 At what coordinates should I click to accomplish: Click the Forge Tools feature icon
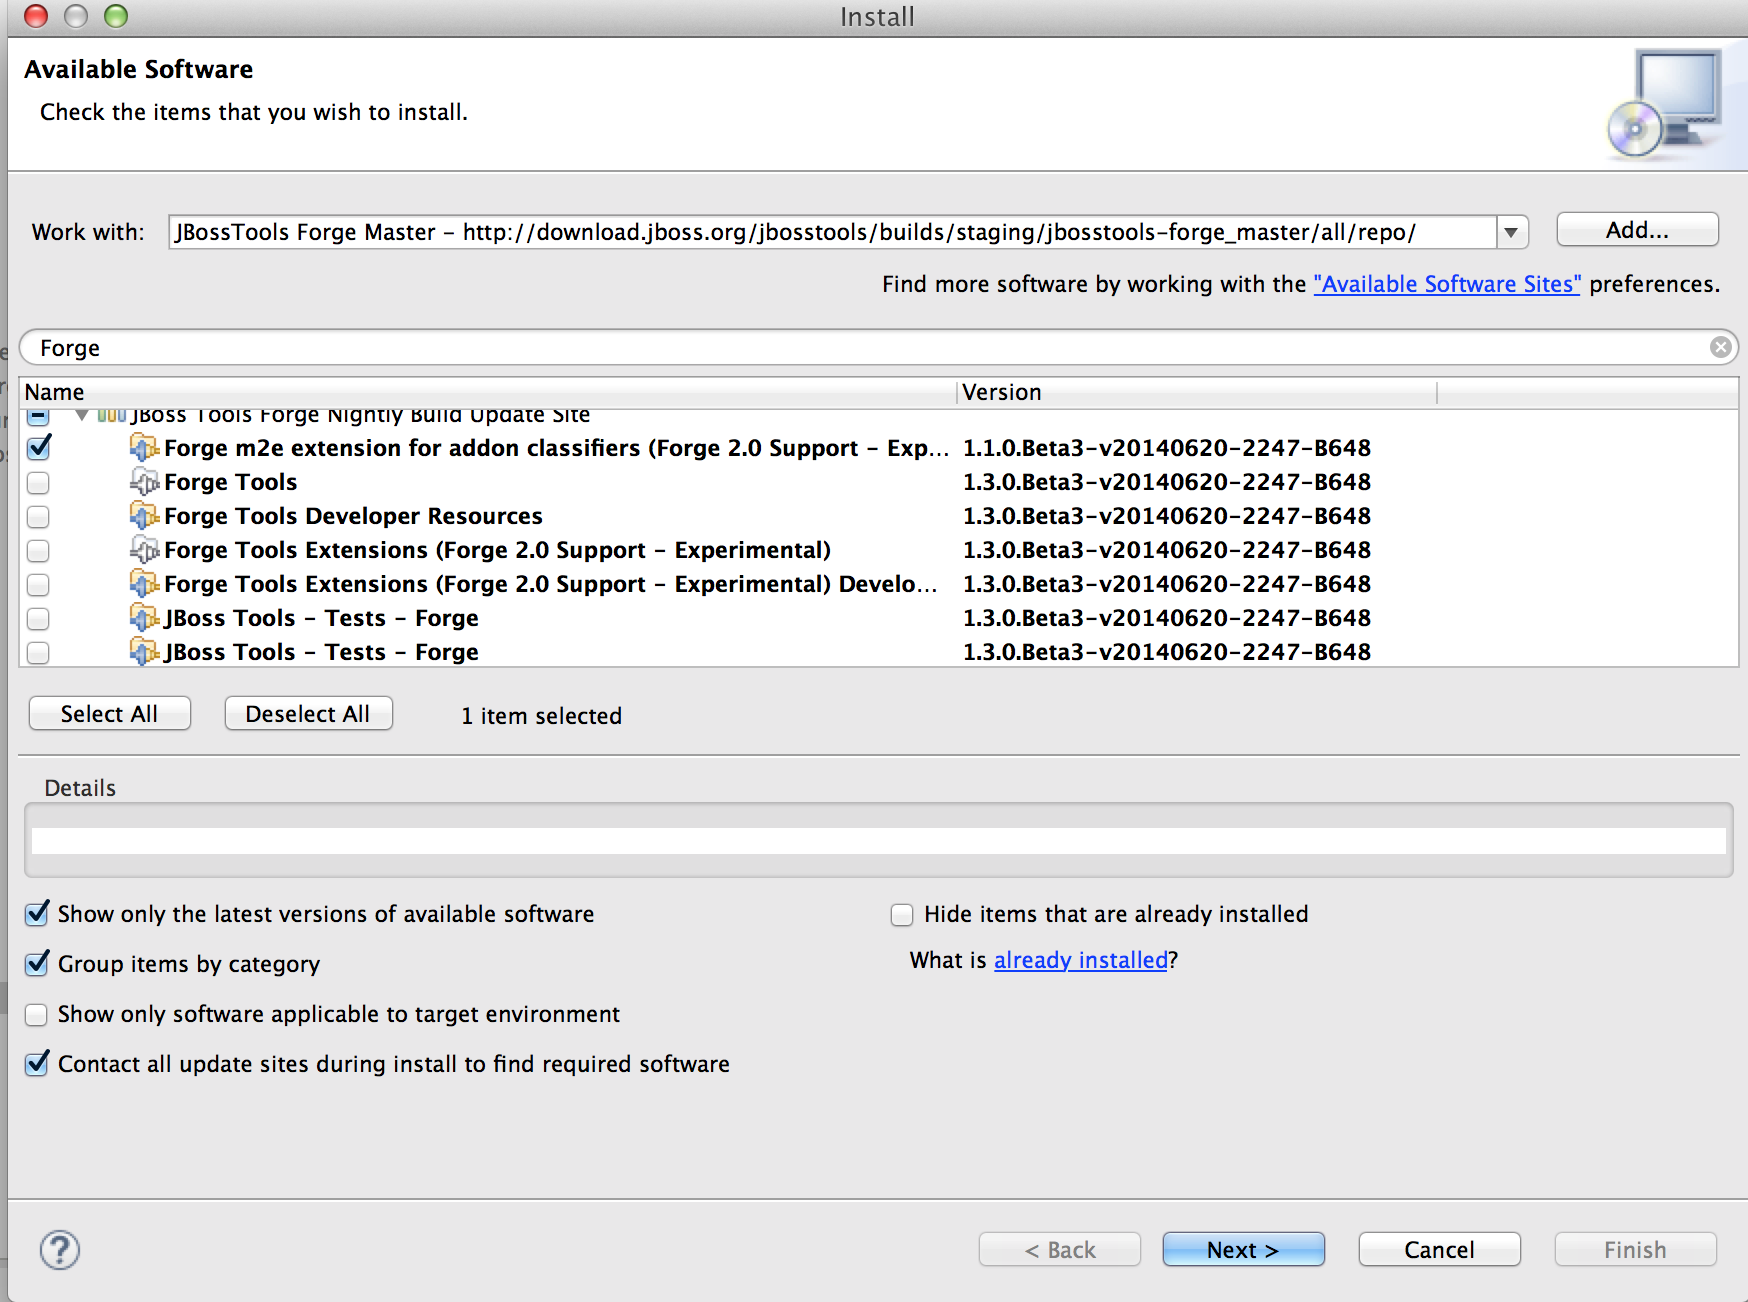tap(144, 482)
